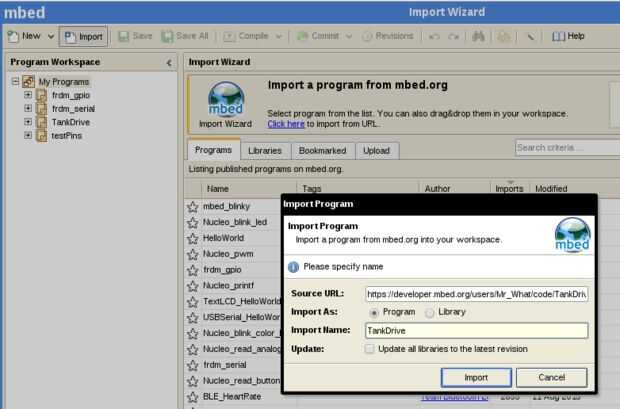Select mbed_blinky in program list
Screen dimensions: 620x409
[226, 206]
